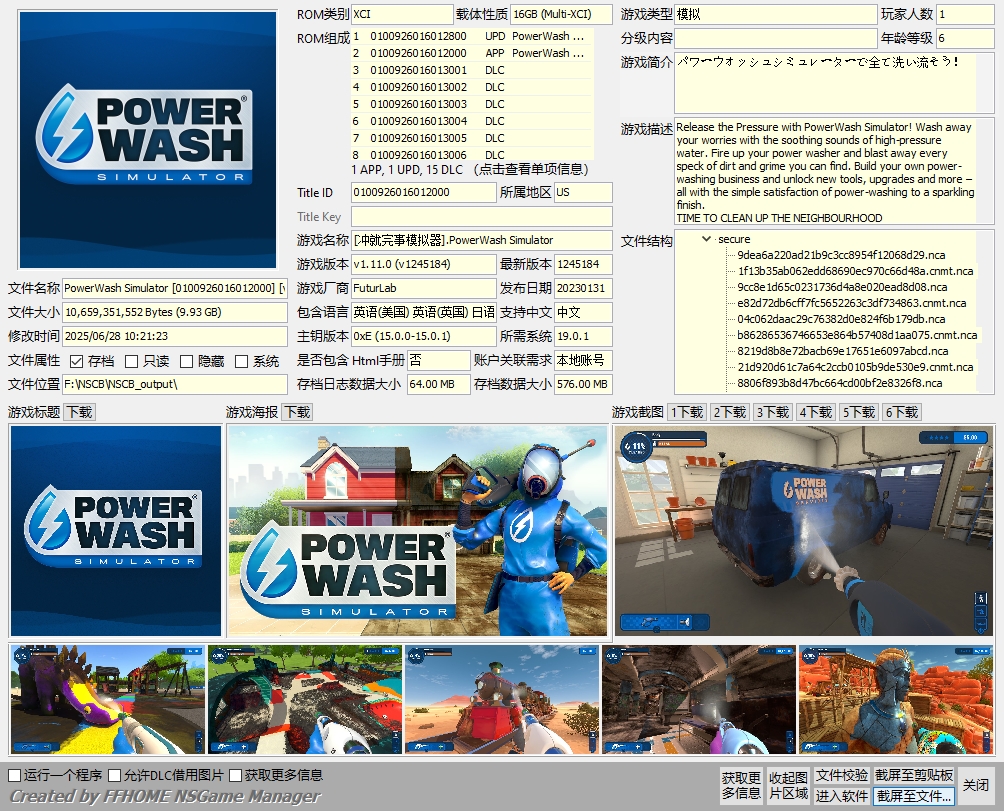Click the Title ID field
Viewport: 1004px width, 811px height.
424,192
